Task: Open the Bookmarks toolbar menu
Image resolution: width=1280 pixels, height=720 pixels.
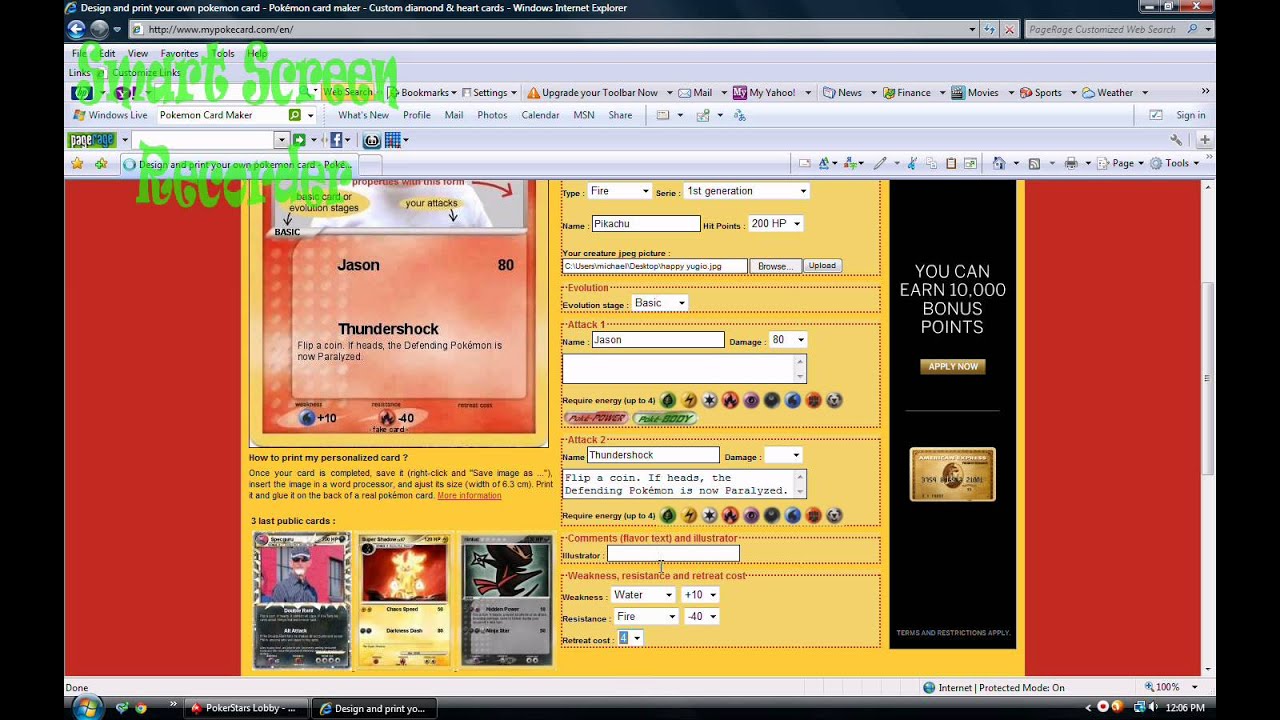Action: click(427, 93)
